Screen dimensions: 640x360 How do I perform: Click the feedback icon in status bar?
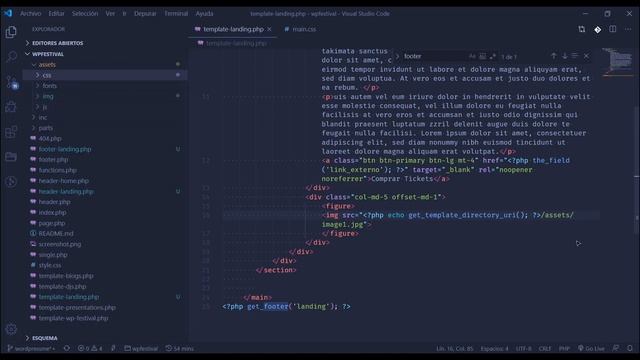tap(616, 349)
